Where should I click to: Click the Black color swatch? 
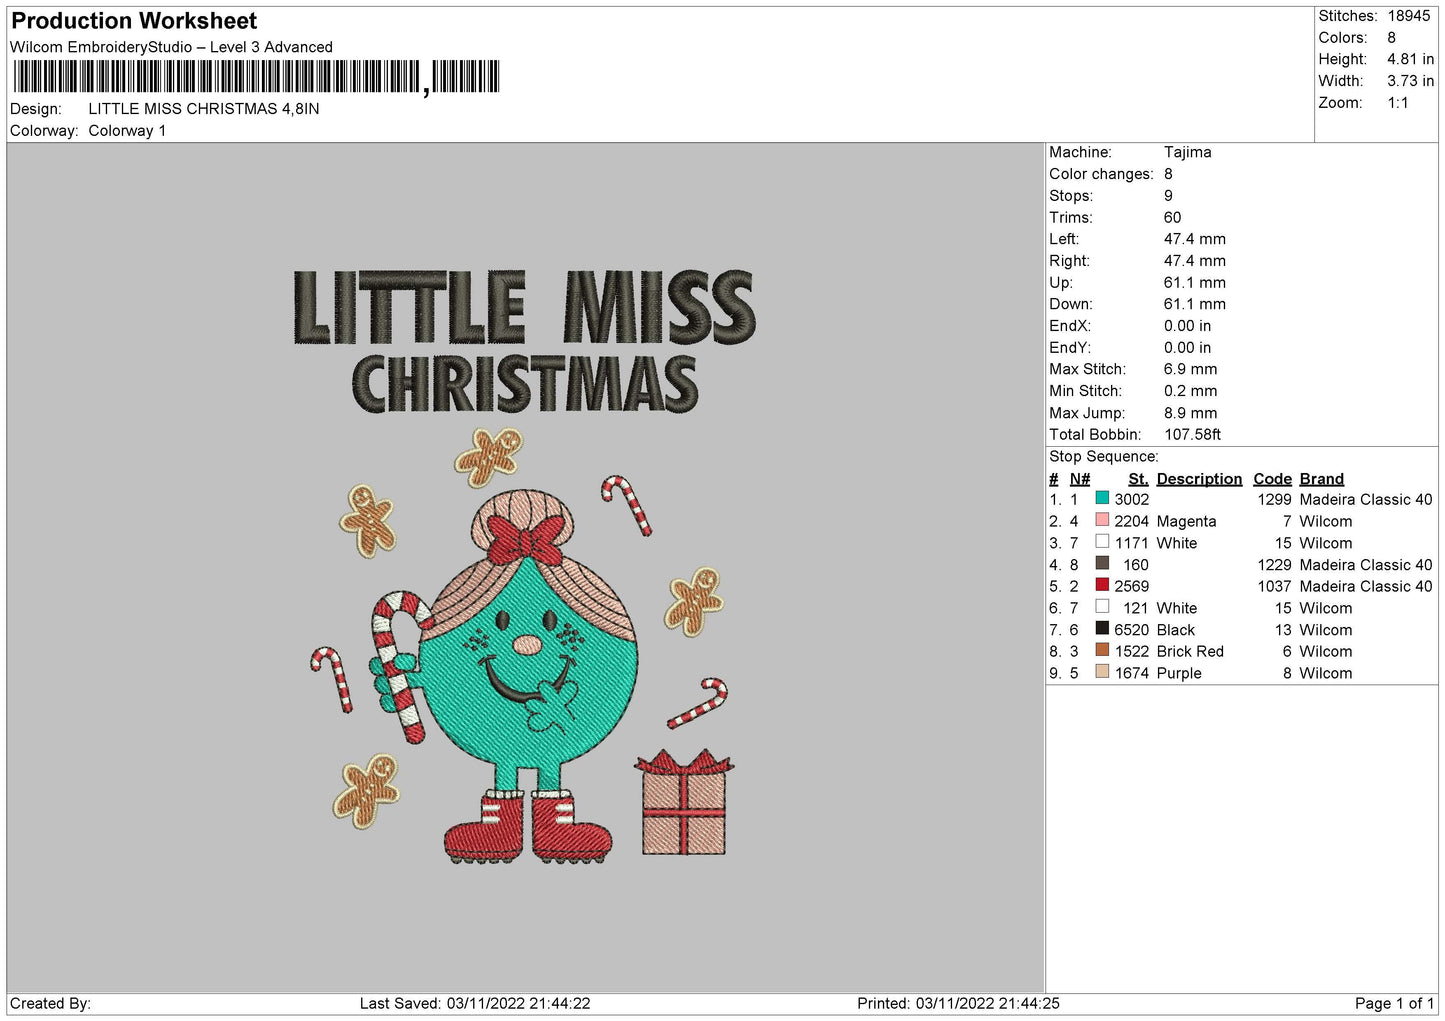1102,629
